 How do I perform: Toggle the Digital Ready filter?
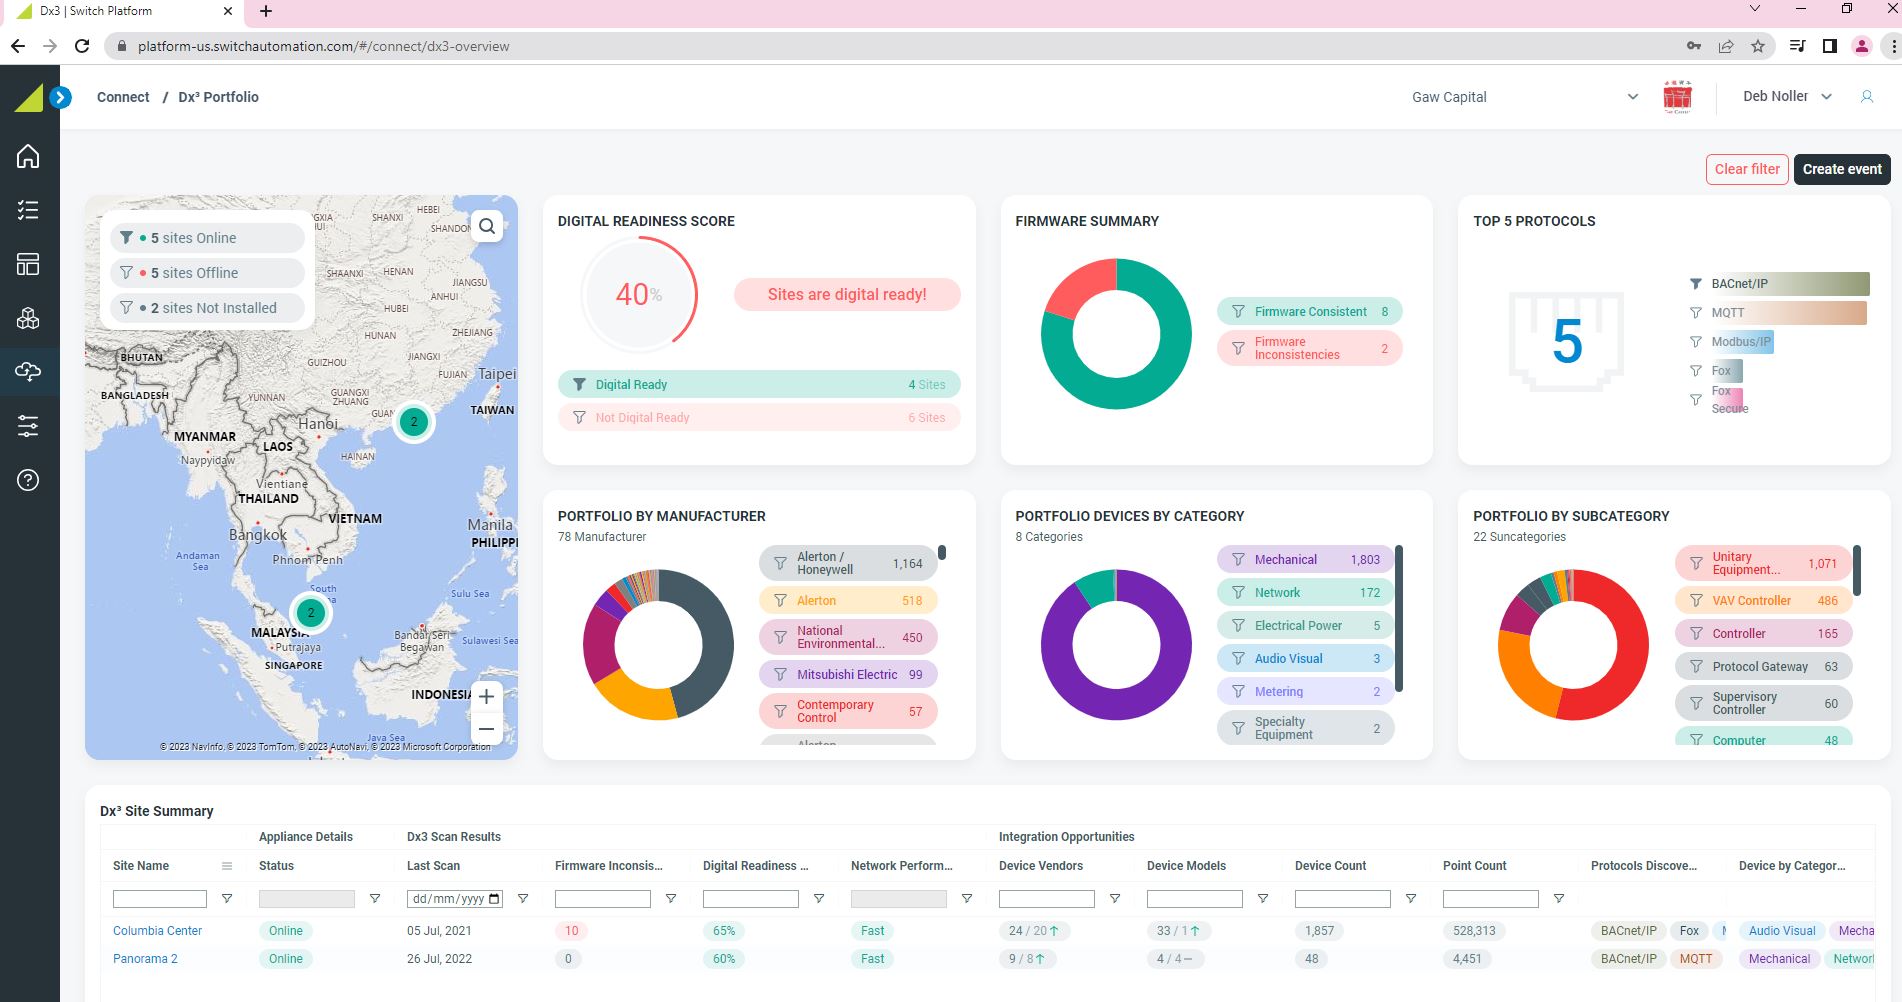(x=758, y=384)
